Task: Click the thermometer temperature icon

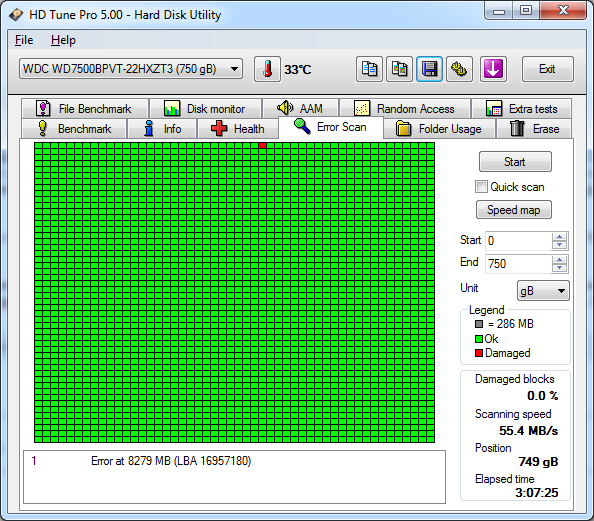Action: pyautogui.click(x=267, y=69)
